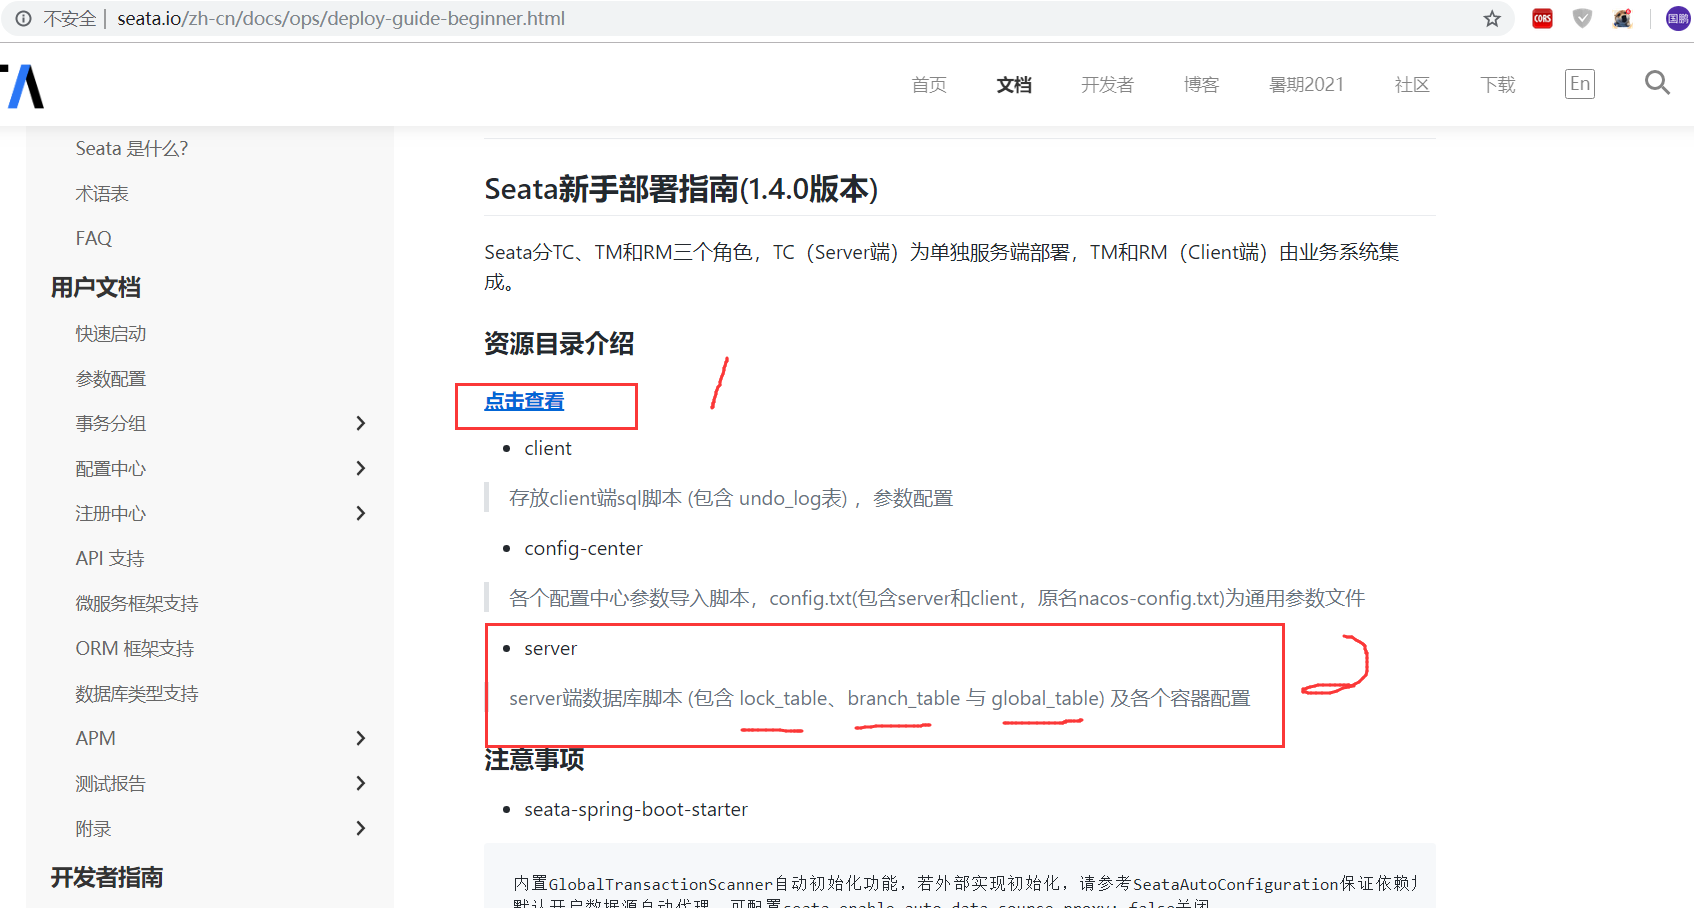This screenshot has width=1694, height=908.
Task: Open ORM 框架支持 in the sidebar
Action: tap(135, 649)
